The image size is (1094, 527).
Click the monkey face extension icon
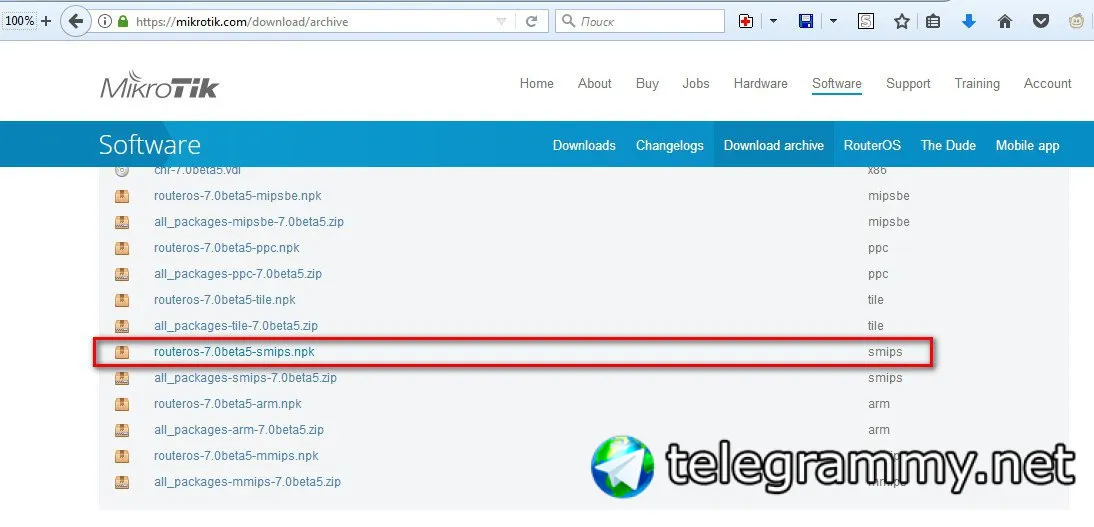(x=1077, y=22)
